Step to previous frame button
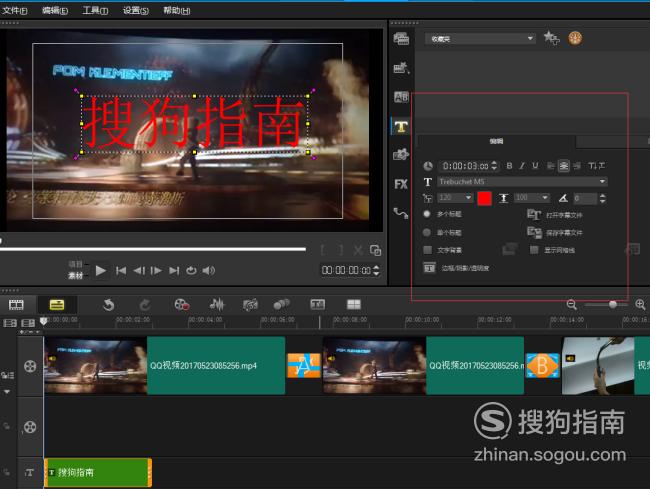This screenshot has height=489, width=650. 139,271
